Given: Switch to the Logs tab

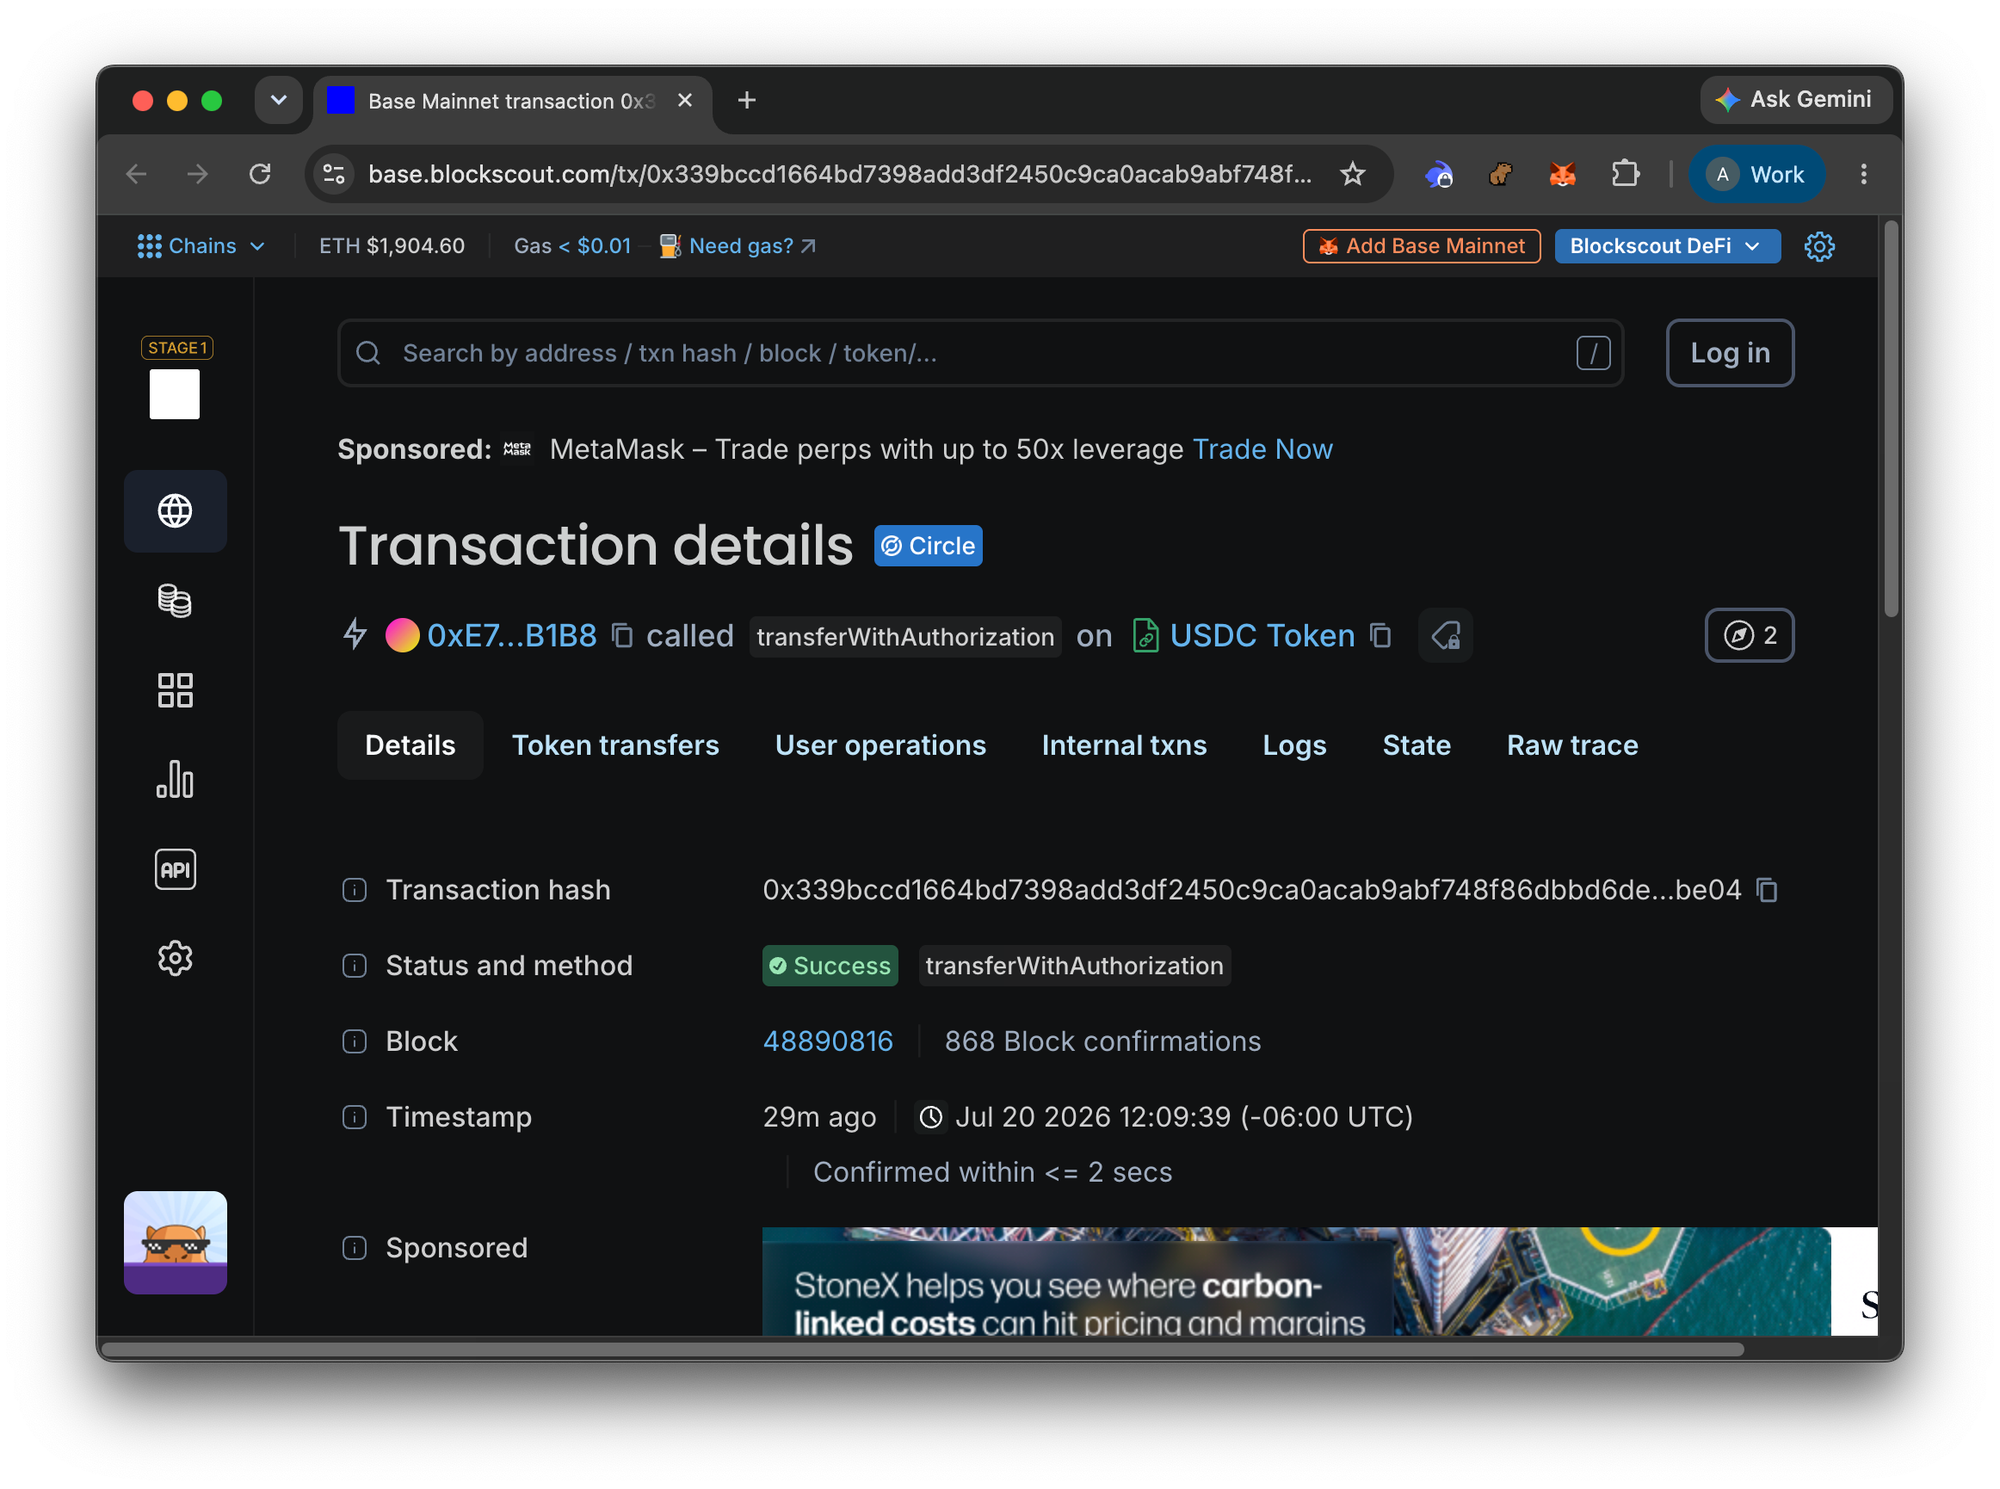Looking at the screenshot, I should [1294, 746].
